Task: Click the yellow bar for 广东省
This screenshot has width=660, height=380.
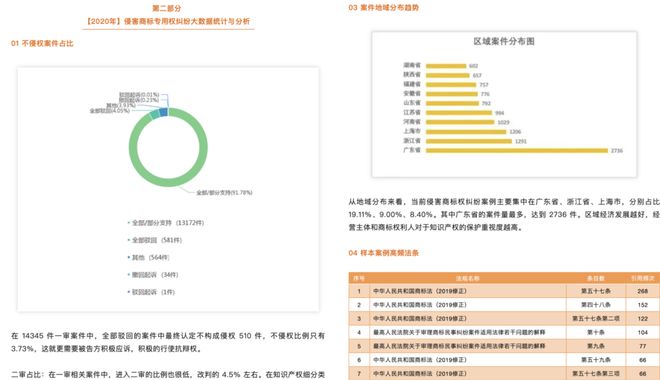Action: [517, 150]
